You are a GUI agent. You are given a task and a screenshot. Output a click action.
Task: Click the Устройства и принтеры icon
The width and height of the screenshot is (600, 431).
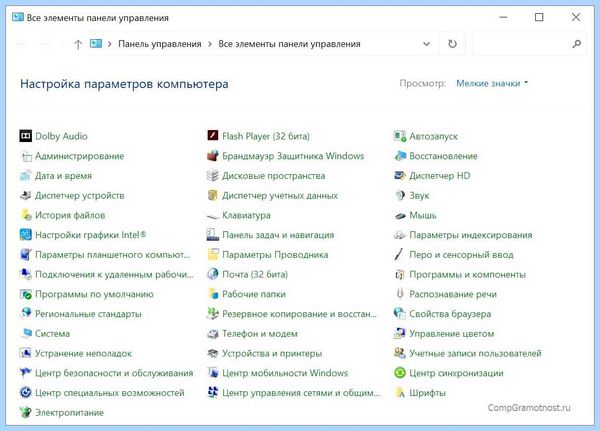pyautogui.click(x=213, y=353)
